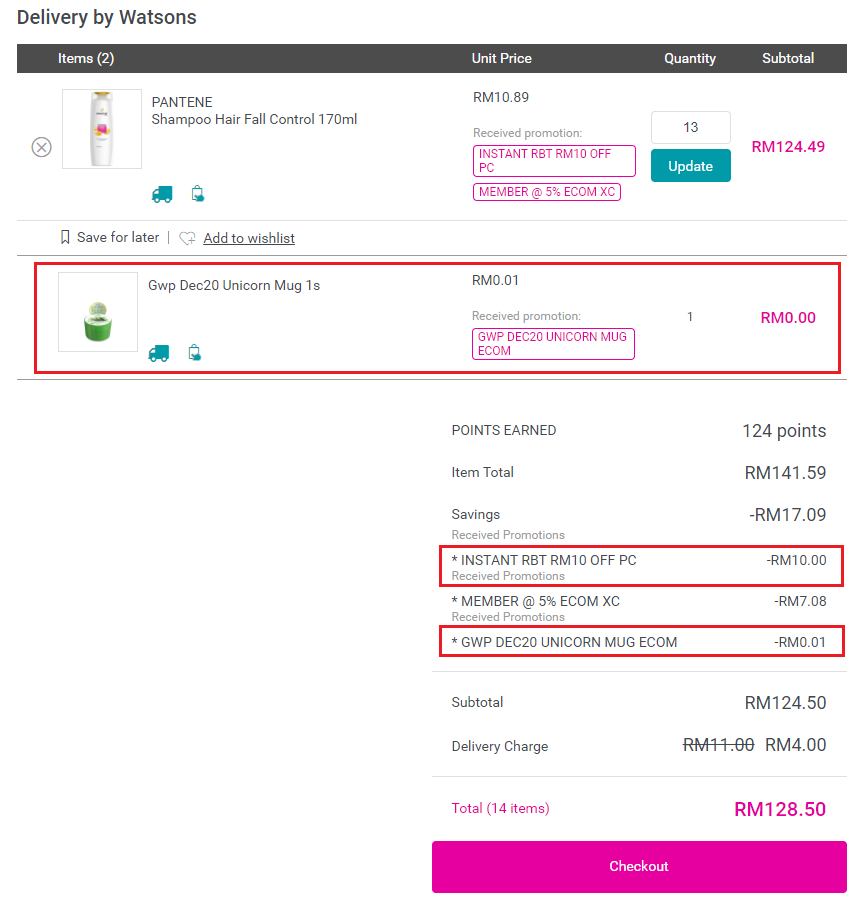
Task: Remove Pantene shampoo from the cart
Action: point(41,148)
